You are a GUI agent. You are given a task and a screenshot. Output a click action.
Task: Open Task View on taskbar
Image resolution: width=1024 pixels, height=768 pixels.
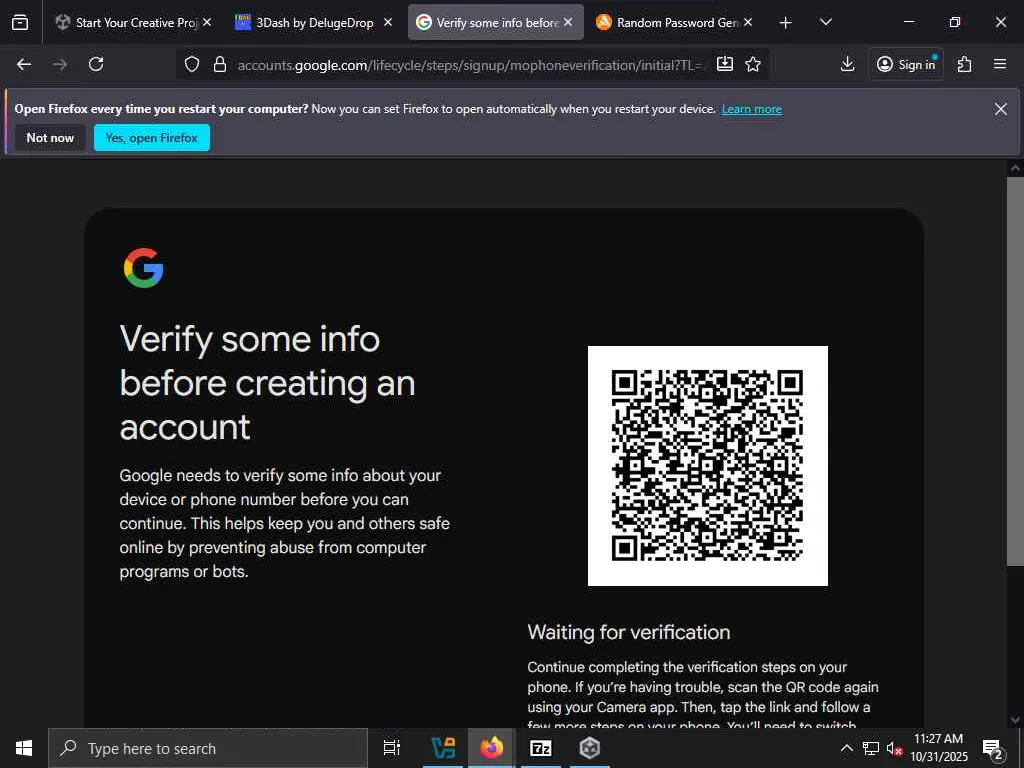point(392,748)
